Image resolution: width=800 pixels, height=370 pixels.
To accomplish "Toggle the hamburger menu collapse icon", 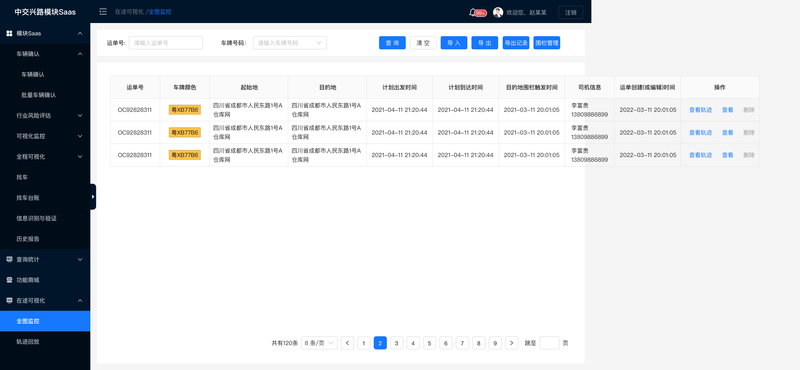I will tap(103, 12).
